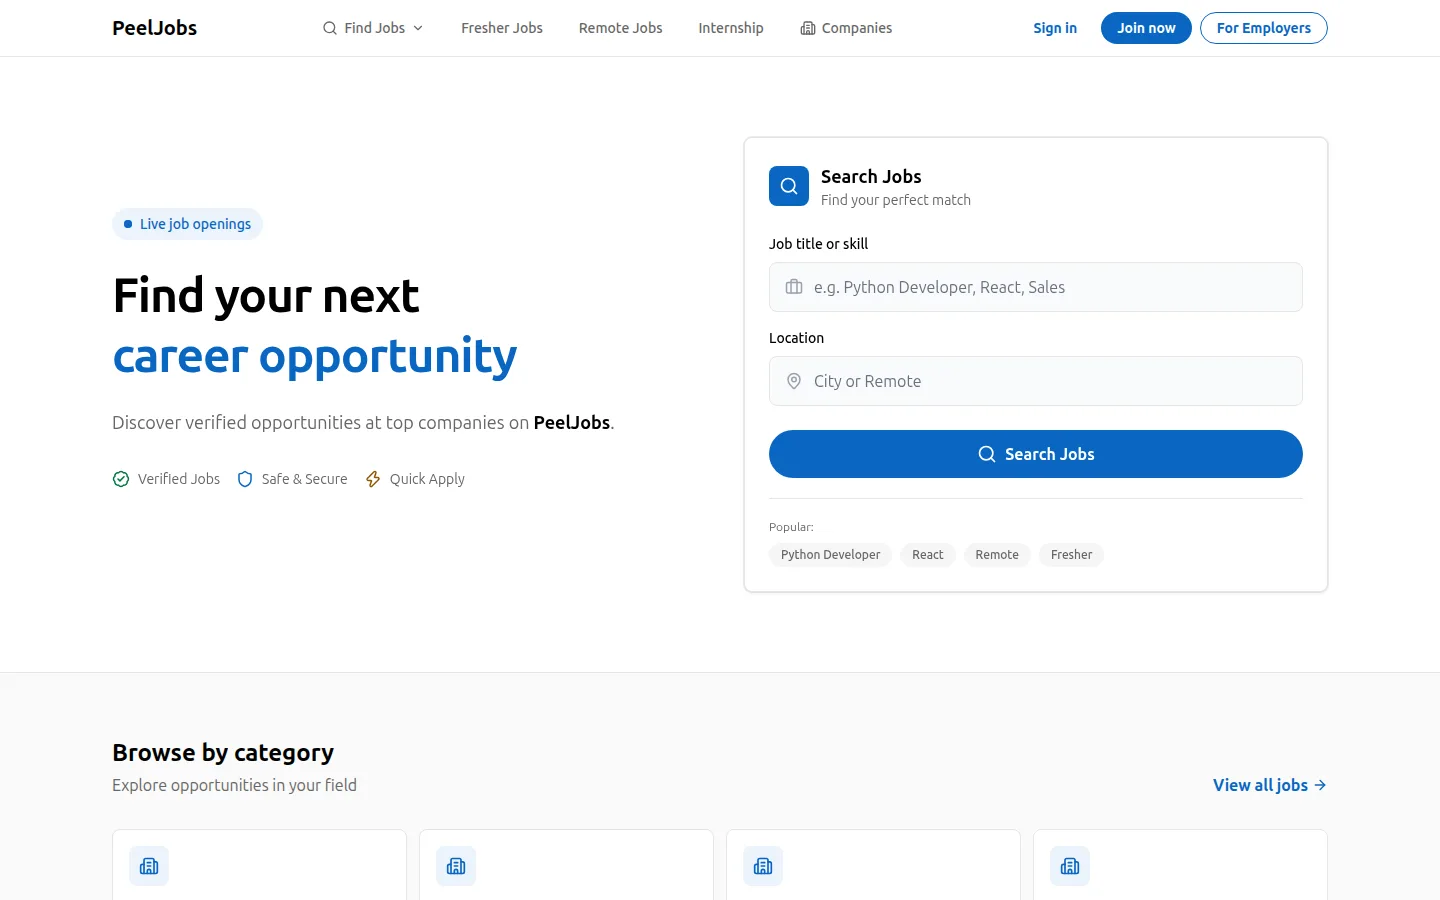The height and width of the screenshot is (900, 1440).
Task: Select the Fresher popular tag
Action: point(1071,555)
